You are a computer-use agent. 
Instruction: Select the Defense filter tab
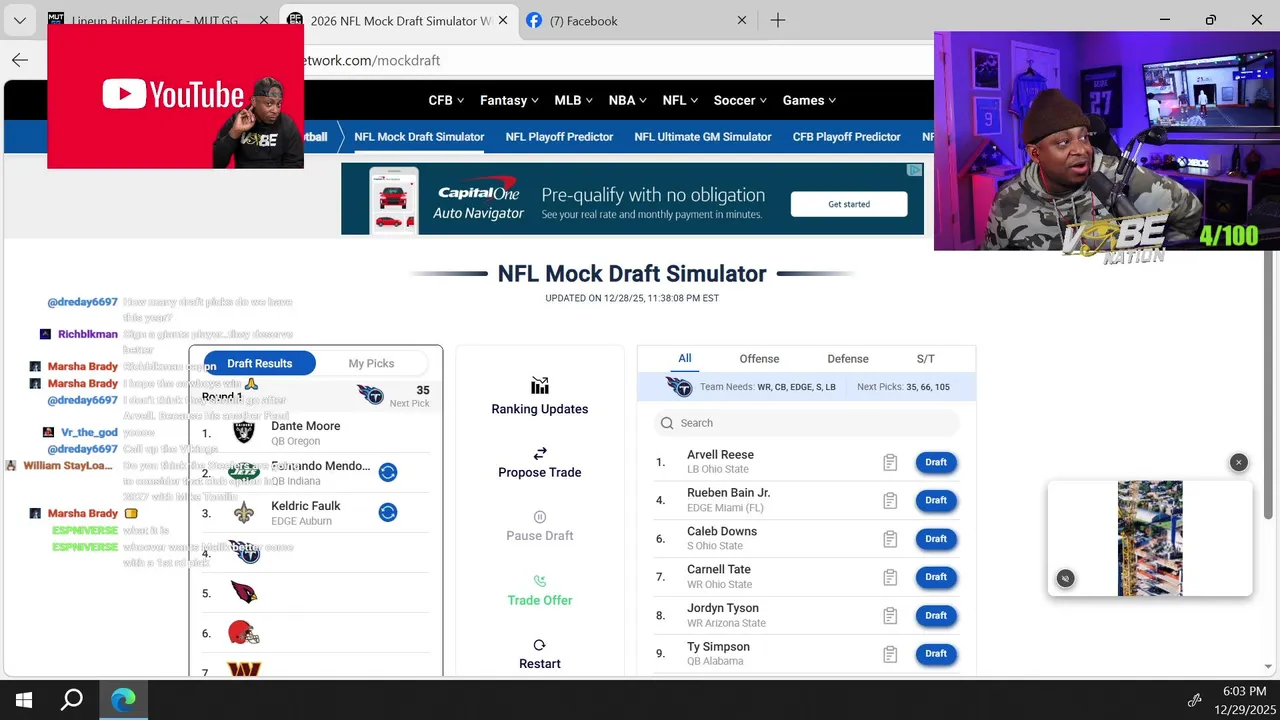pyautogui.click(x=848, y=359)
